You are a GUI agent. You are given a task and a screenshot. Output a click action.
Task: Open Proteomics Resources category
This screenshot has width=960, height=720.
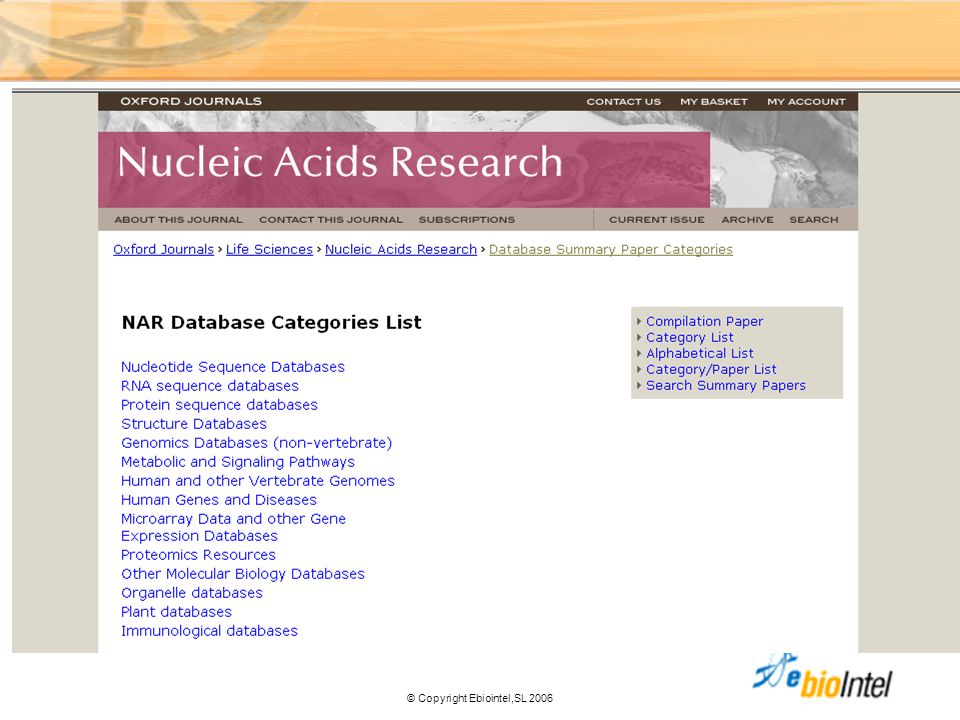point(198,555)
